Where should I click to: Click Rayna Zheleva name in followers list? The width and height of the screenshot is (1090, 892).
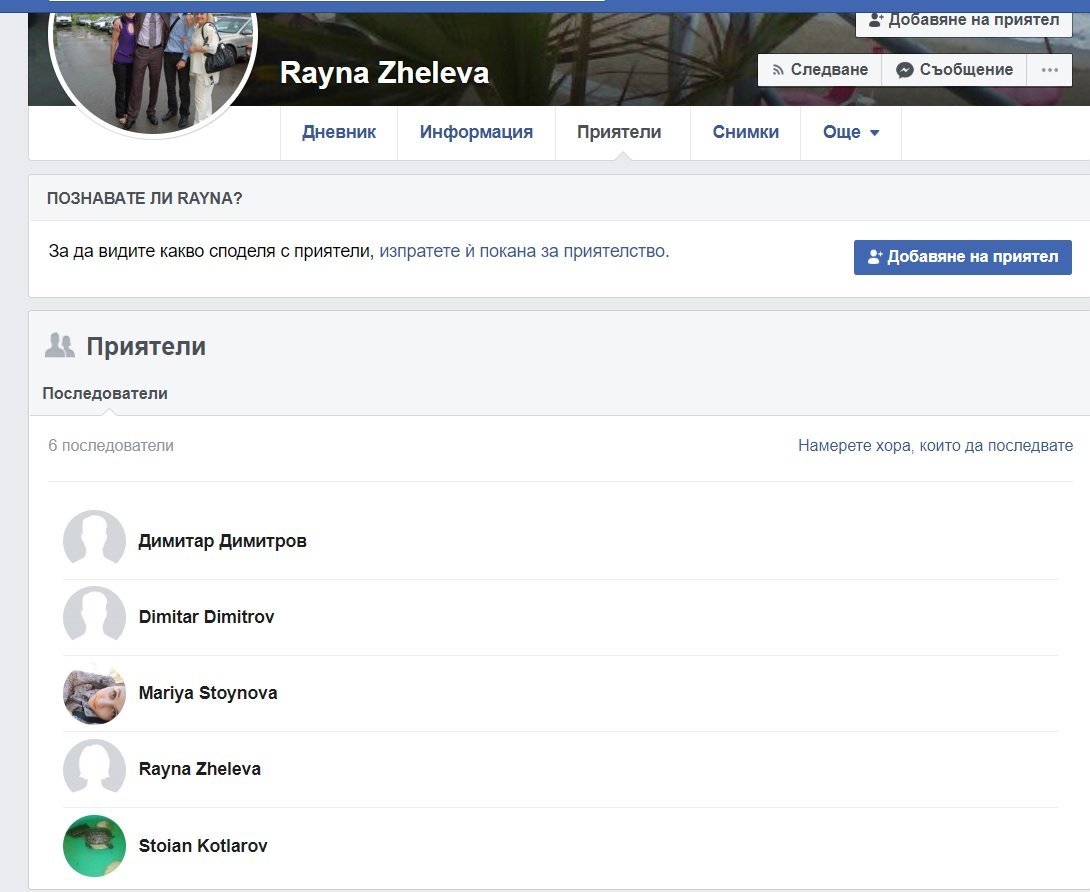pyautogui.click(x=199, y=769)
